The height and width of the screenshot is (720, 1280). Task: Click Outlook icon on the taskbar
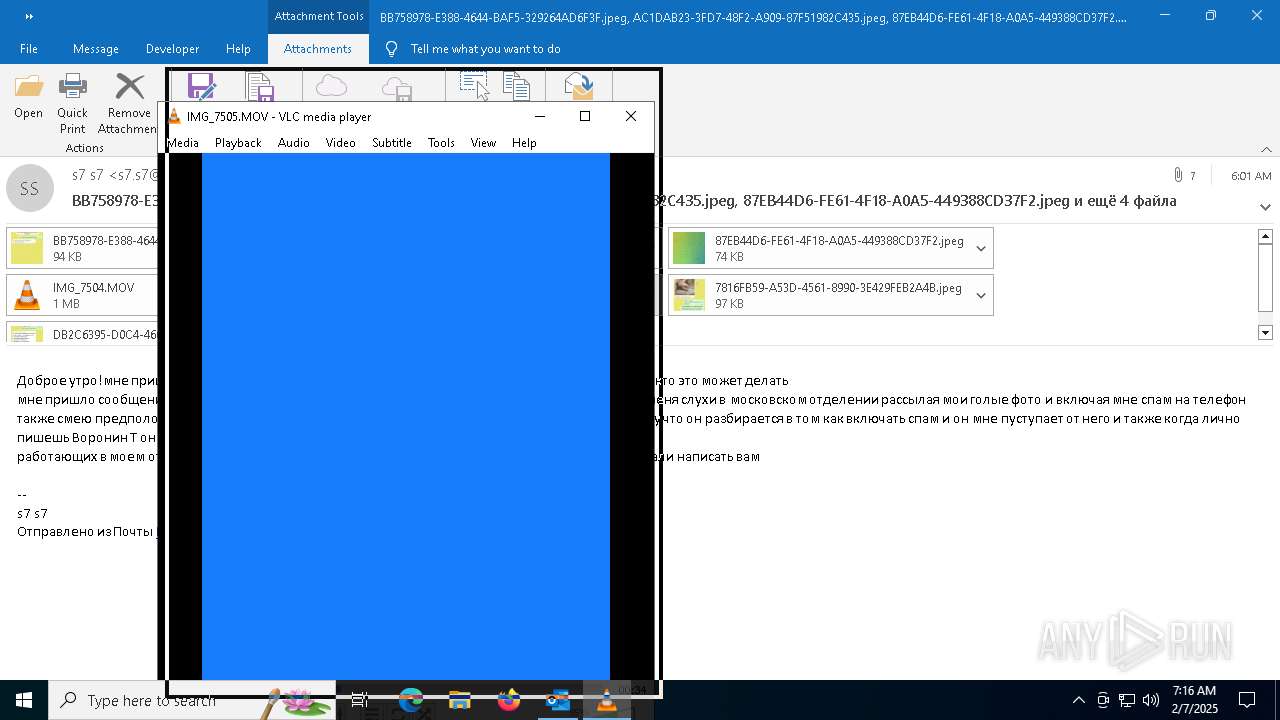pyautogui.click(x=558, y=700)
